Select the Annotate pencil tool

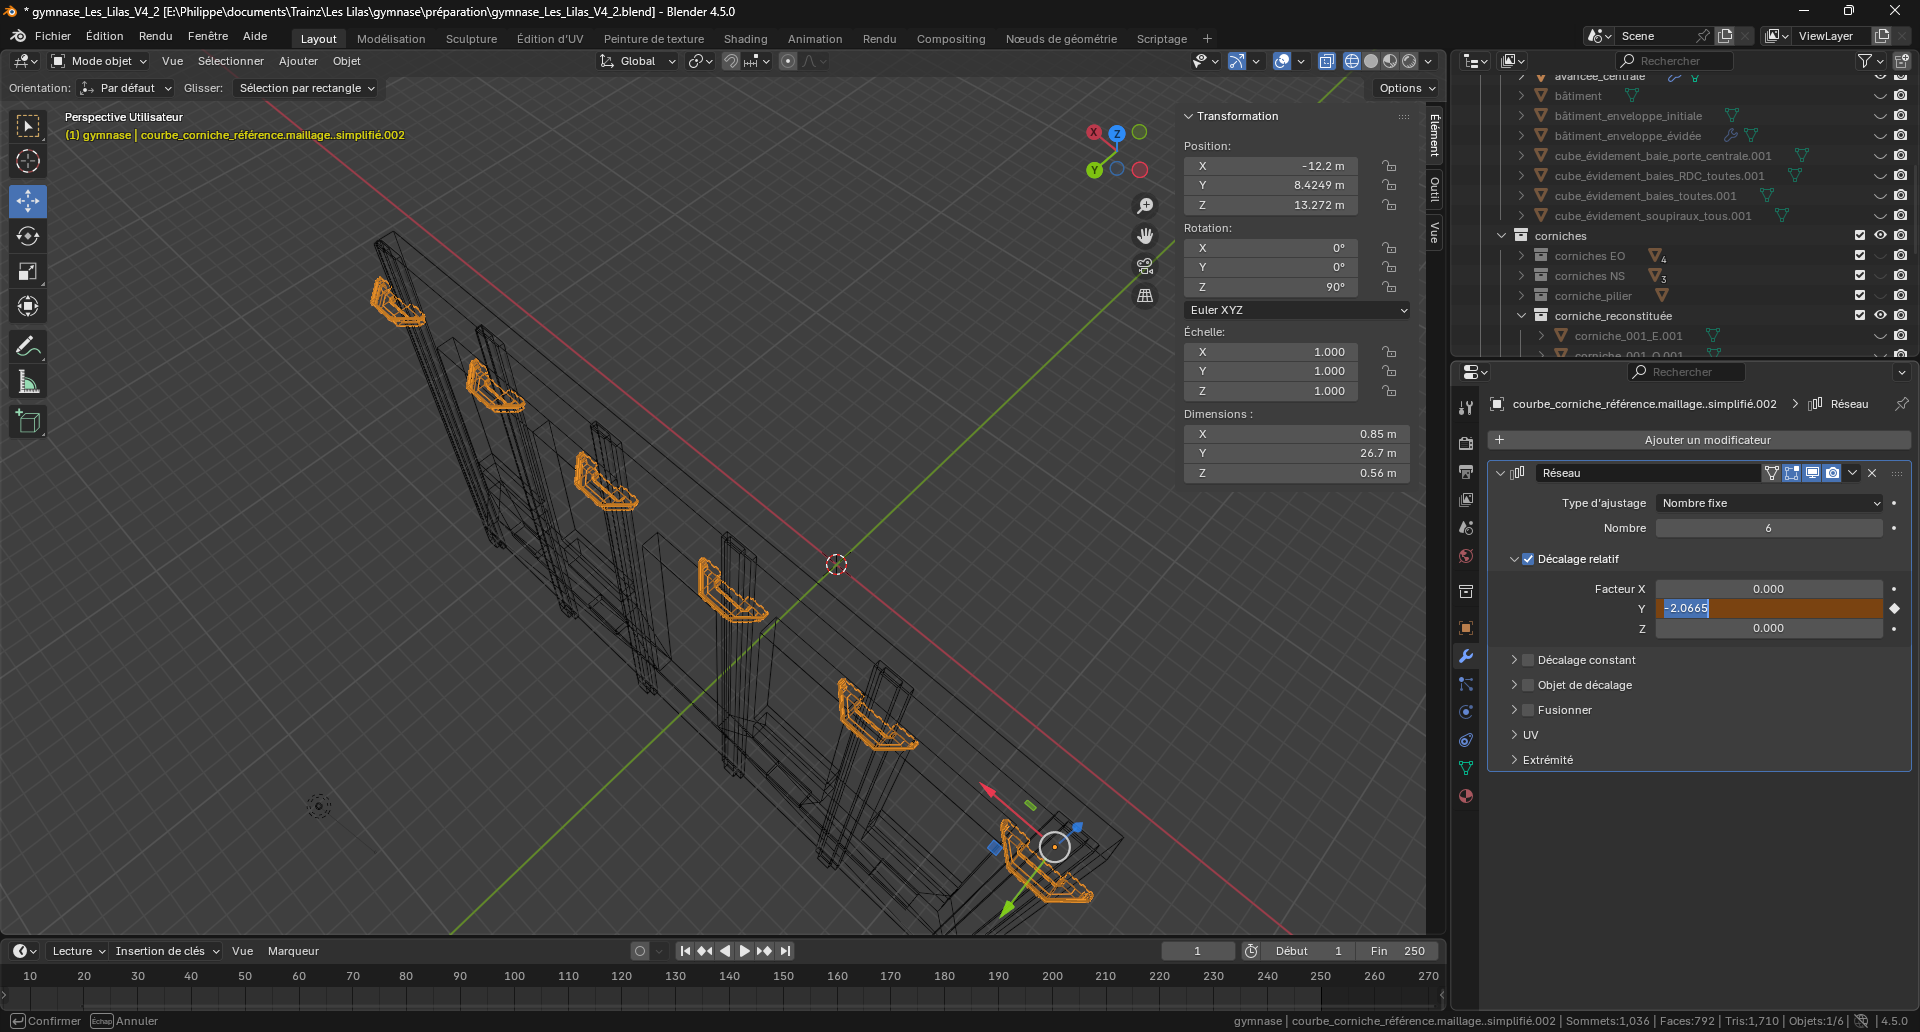point(28,347)
